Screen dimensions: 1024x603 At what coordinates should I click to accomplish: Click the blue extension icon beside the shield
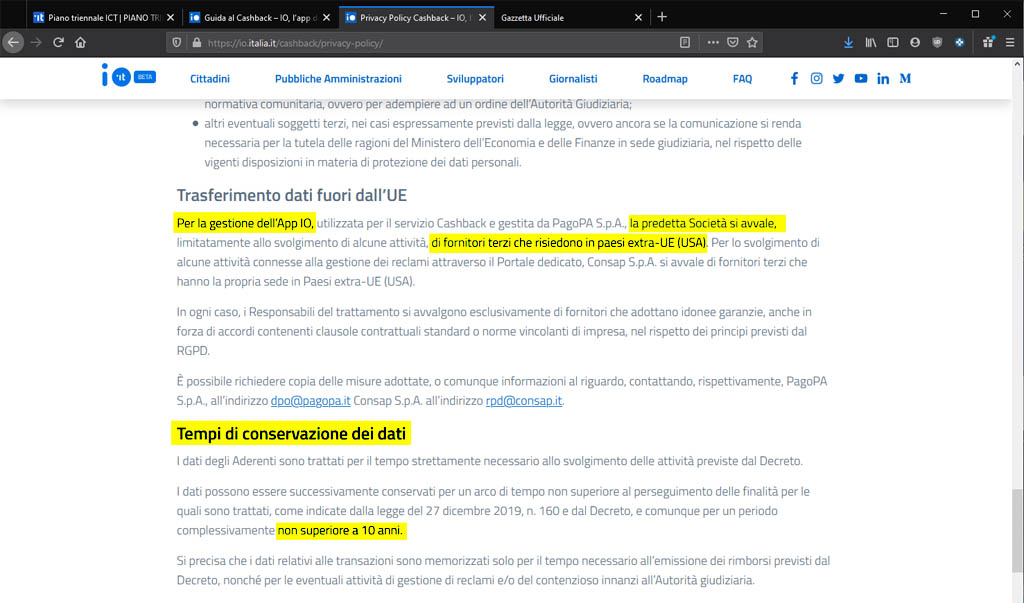coord(959,42)
